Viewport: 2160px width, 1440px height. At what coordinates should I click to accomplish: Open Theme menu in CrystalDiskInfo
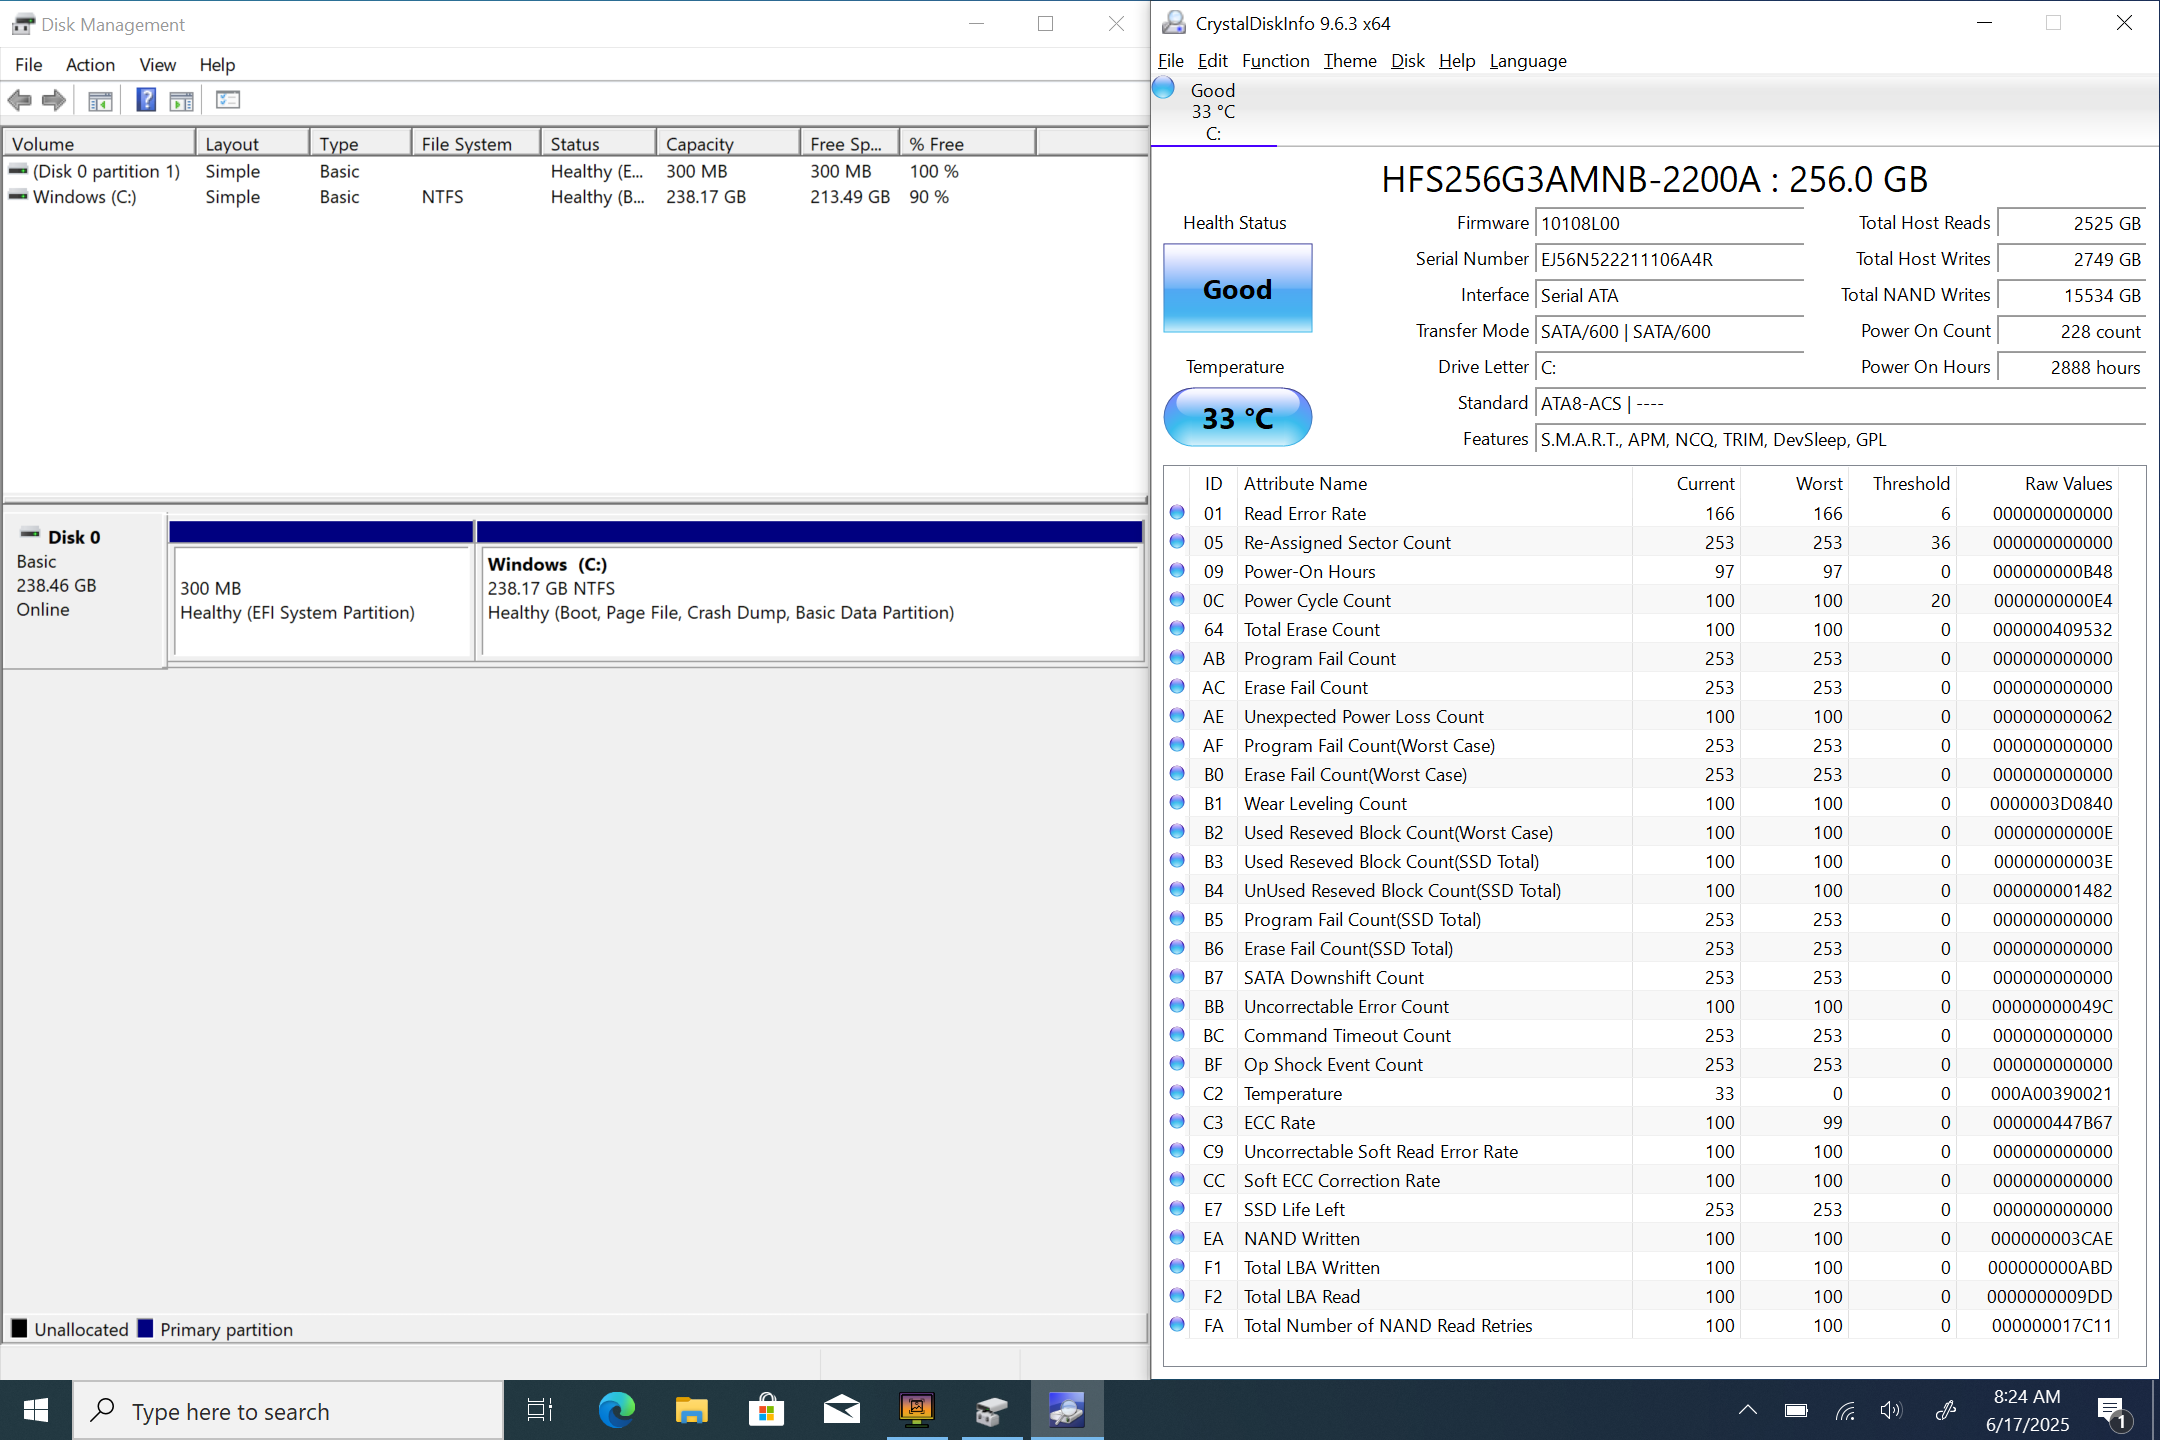pos(1350,61)
